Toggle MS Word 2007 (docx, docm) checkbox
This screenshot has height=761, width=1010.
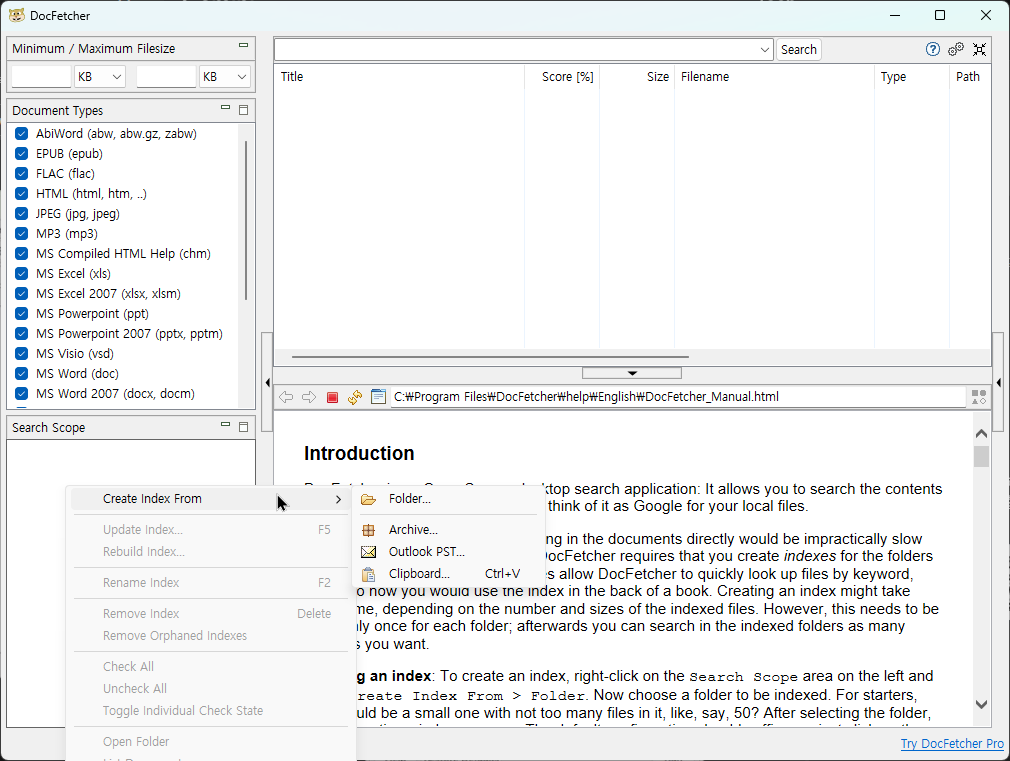21,394
